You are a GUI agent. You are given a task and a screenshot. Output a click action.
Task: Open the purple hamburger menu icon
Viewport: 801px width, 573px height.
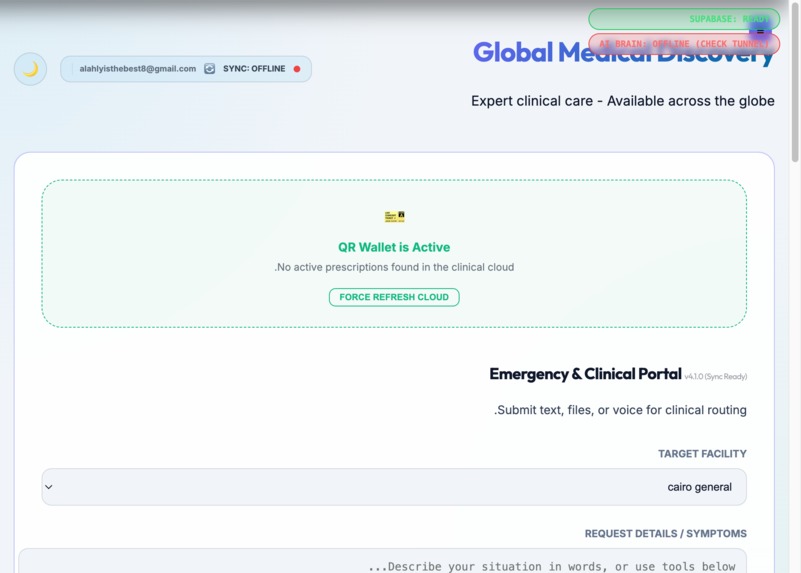point(760,32)
